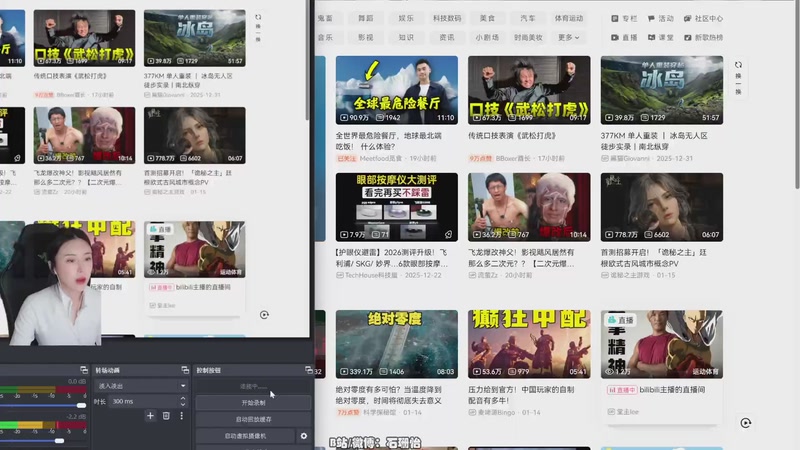The image size is (800, 450).
Task: Click the disabled streaming status button in OBS controls
Action: coord(253,386)
